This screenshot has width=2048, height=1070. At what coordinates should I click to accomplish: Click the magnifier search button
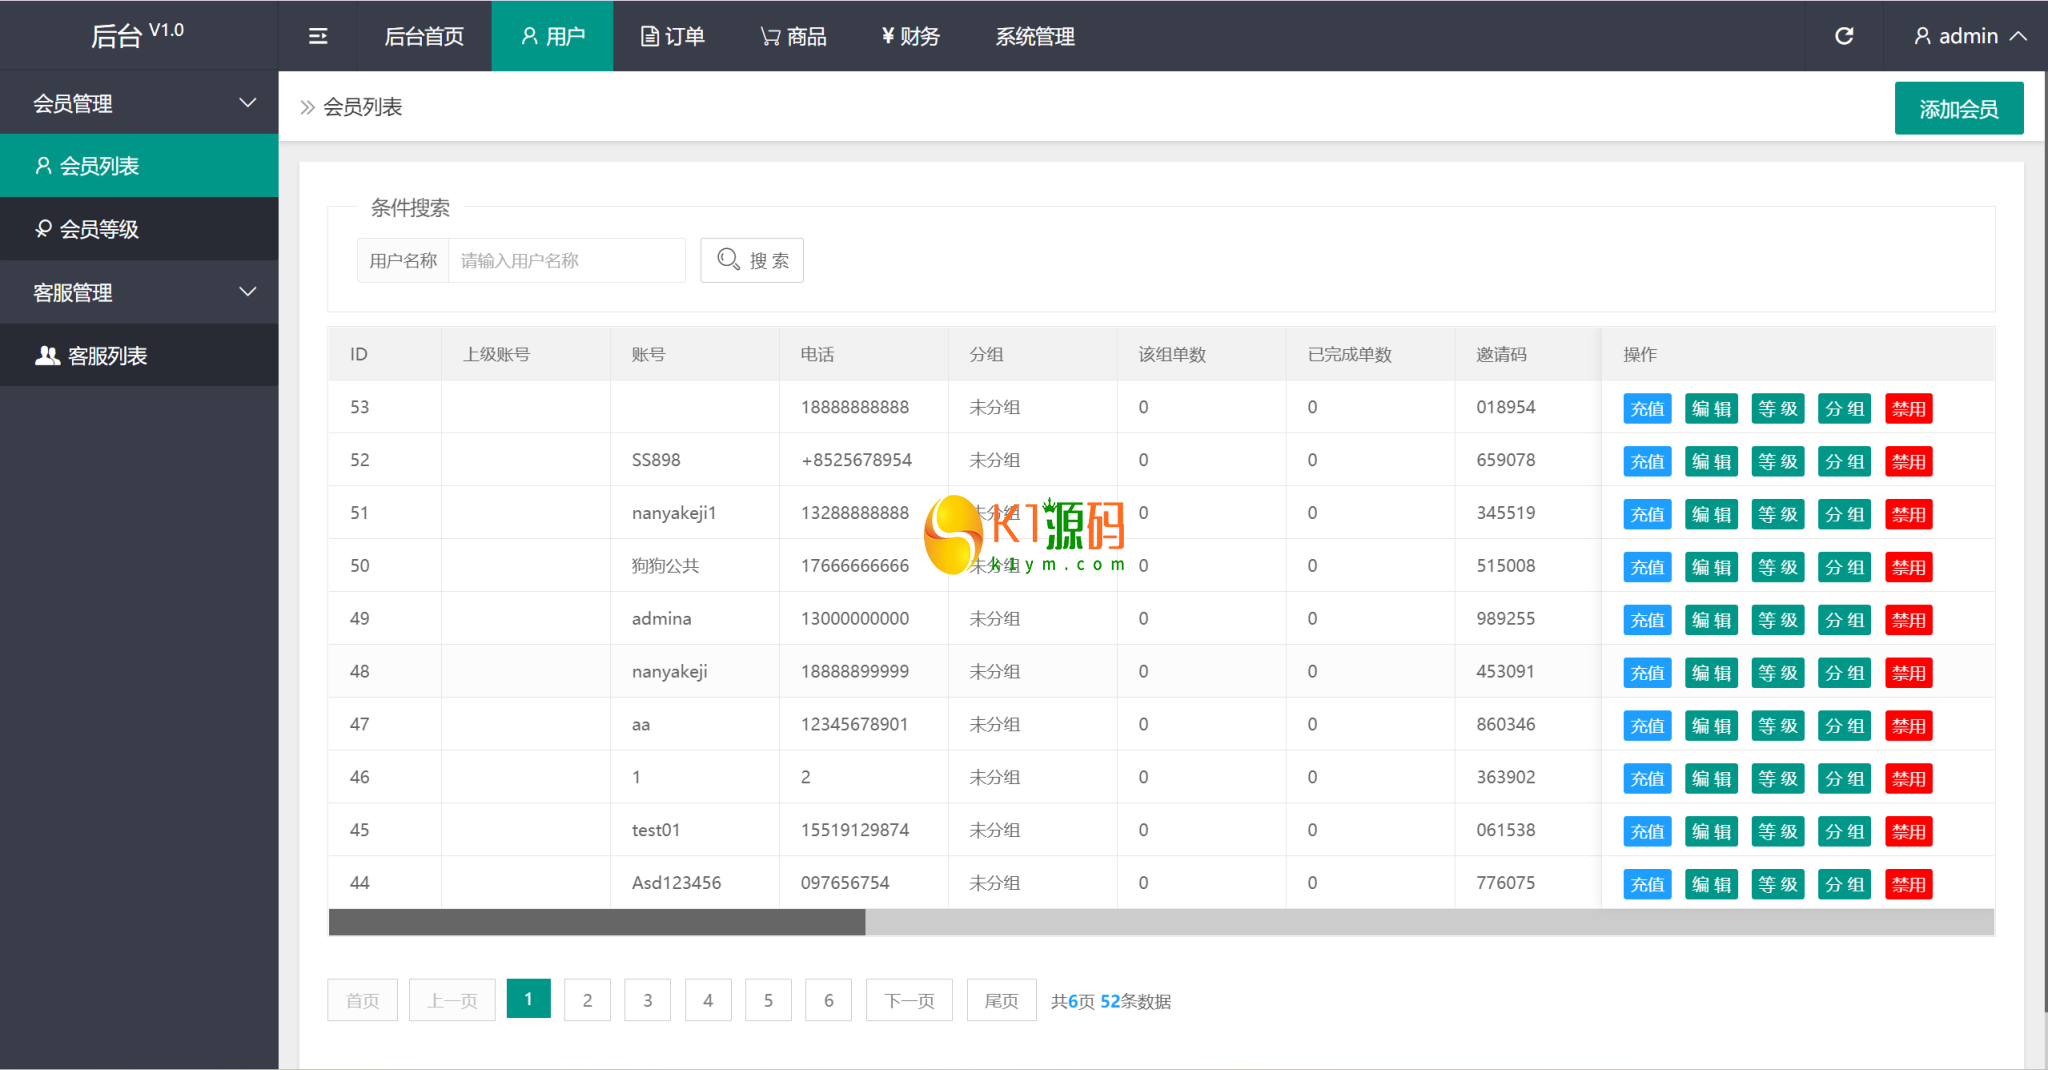point(752,260)
